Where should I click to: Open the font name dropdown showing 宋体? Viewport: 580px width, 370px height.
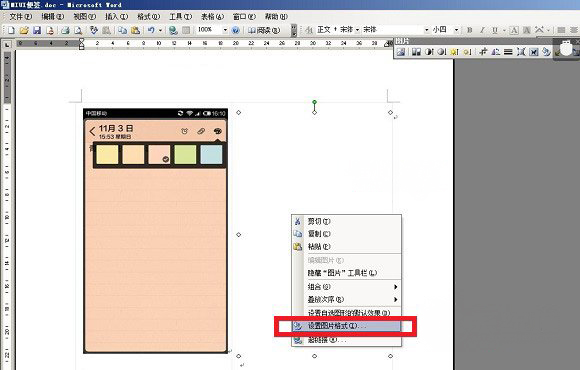(426, 30)
